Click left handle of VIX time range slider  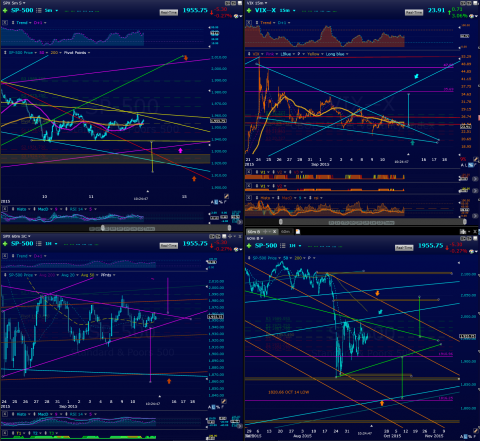click(x=281, y=222)
